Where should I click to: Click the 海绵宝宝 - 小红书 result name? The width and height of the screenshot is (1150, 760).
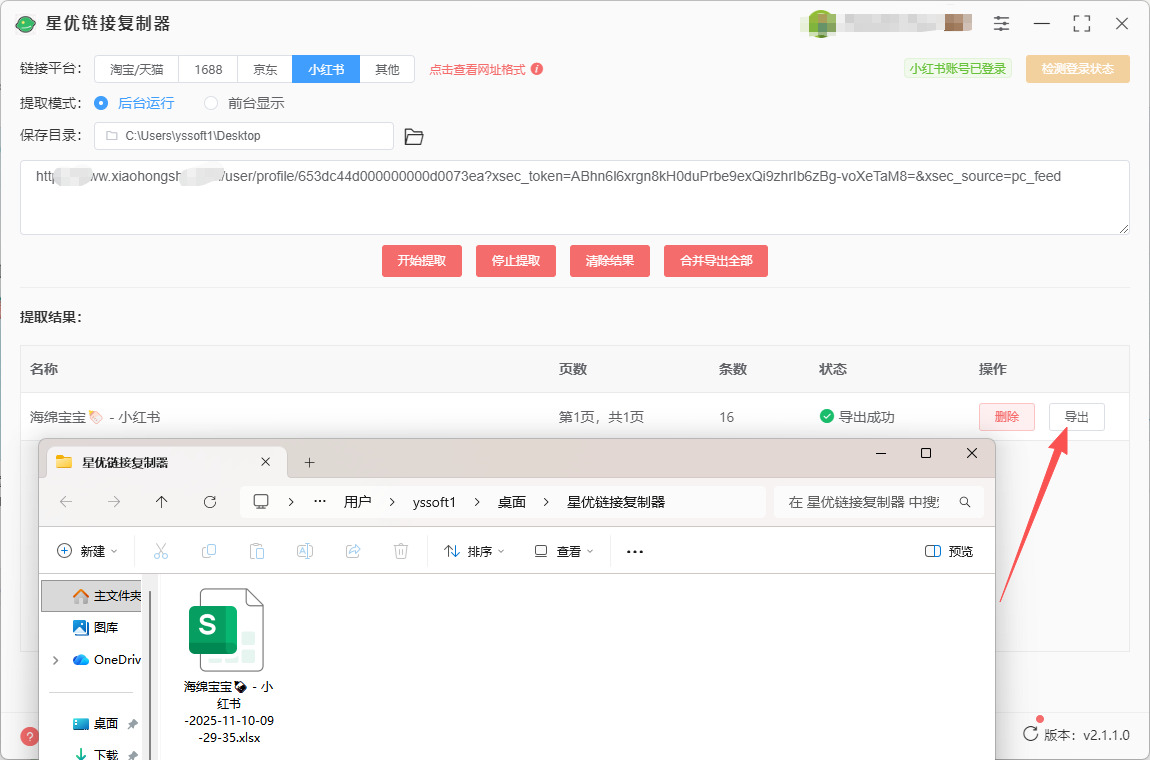click(95, 417)
